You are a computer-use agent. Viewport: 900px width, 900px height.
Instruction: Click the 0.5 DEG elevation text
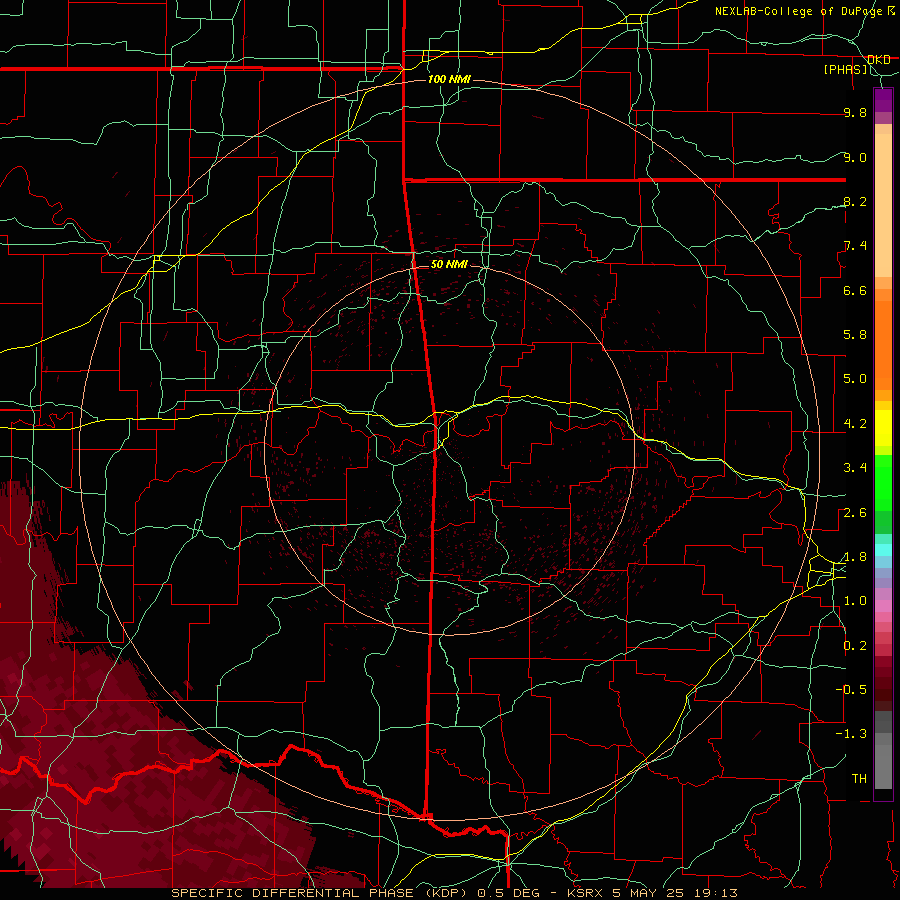pyautogui.click(x=509, y=893)
